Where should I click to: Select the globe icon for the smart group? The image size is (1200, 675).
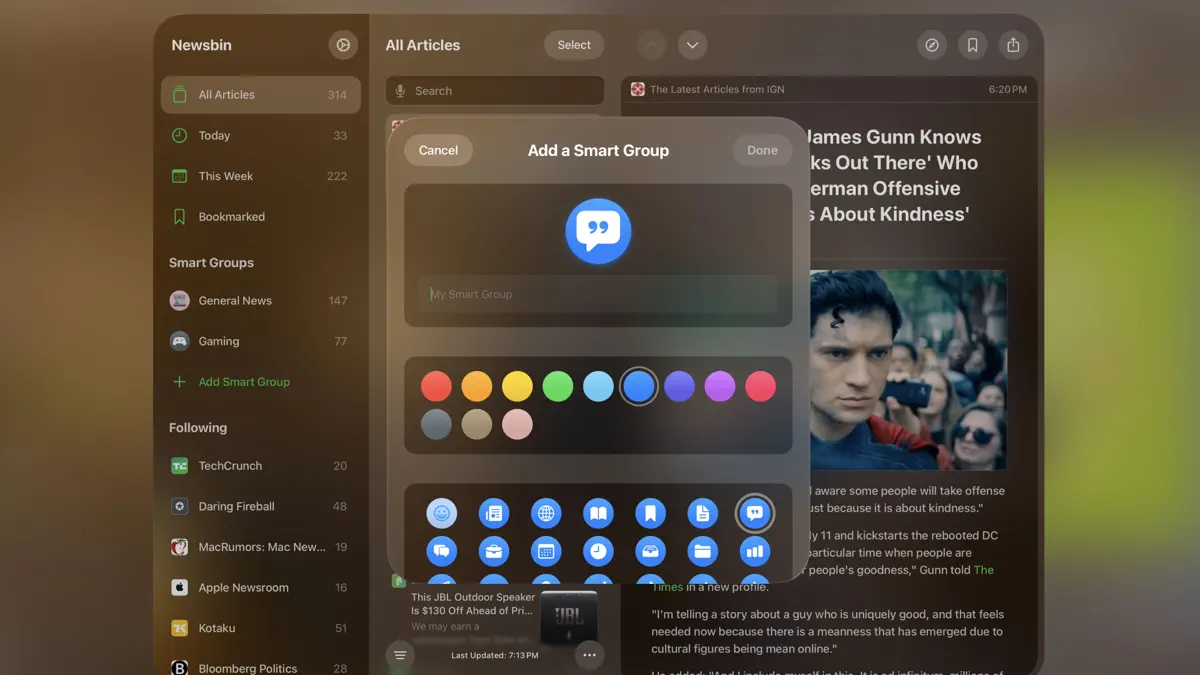546,513
